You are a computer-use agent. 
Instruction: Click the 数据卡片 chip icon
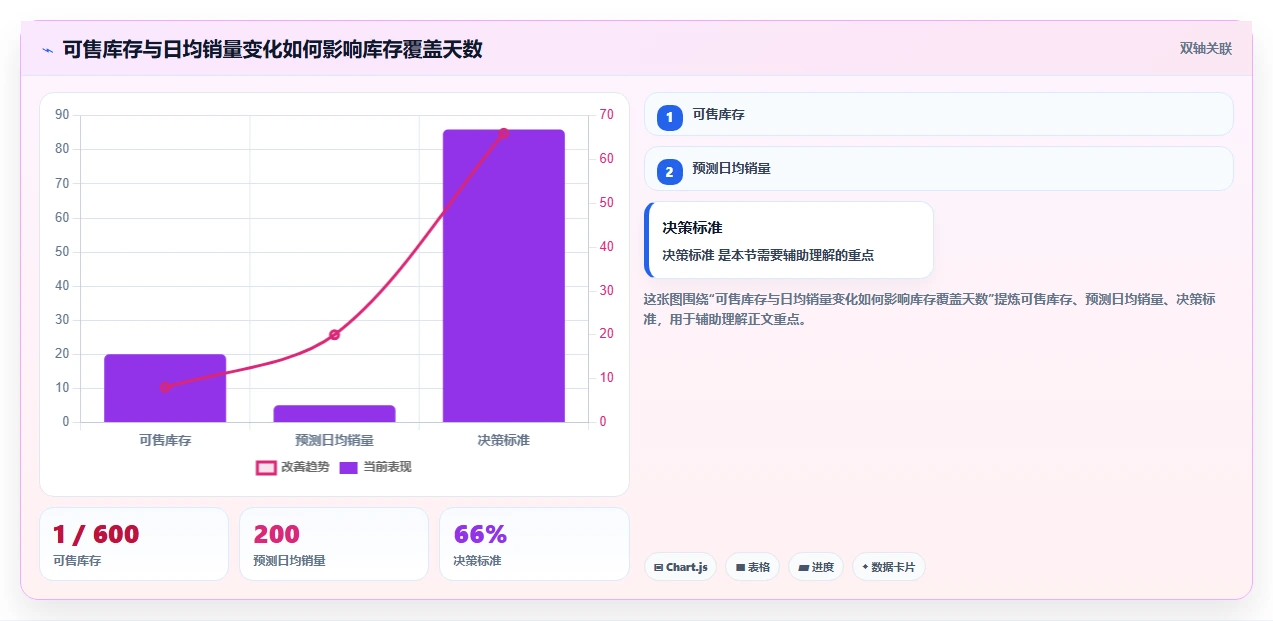[865, 567]
